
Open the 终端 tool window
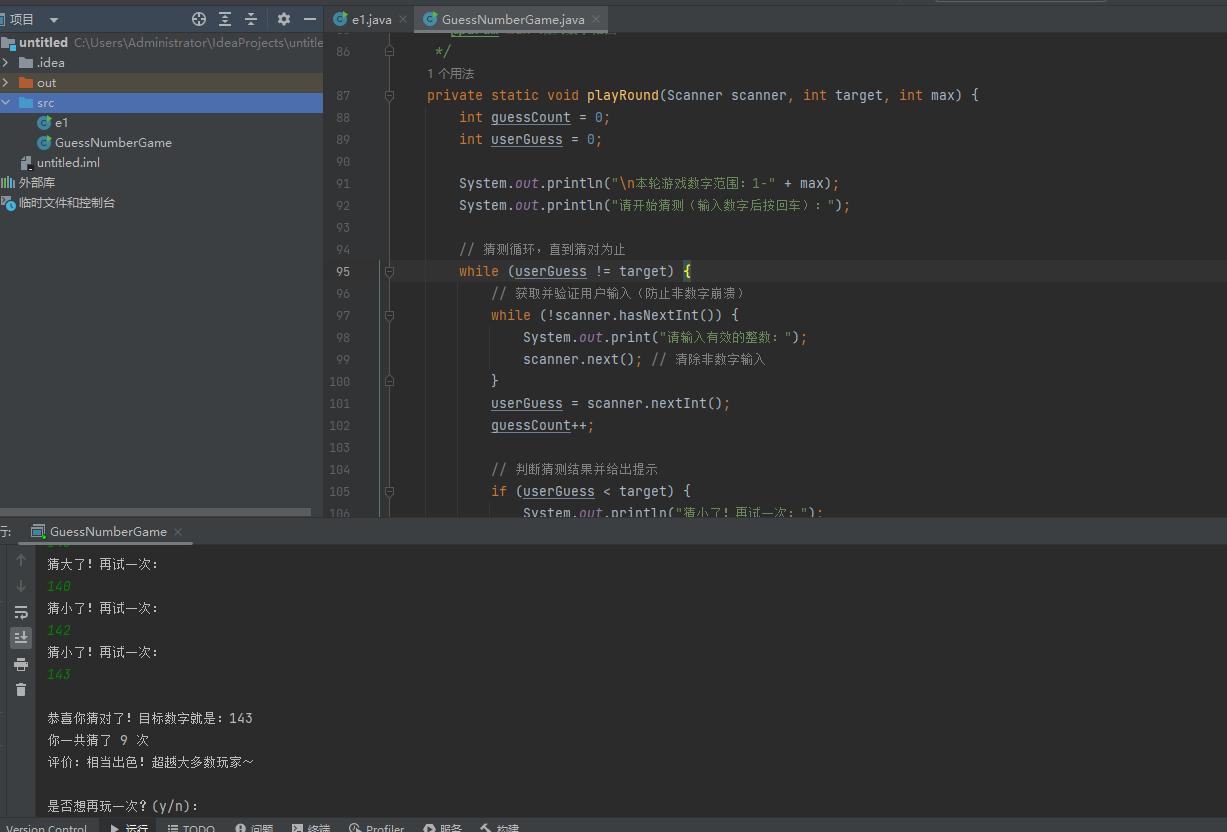310,828
